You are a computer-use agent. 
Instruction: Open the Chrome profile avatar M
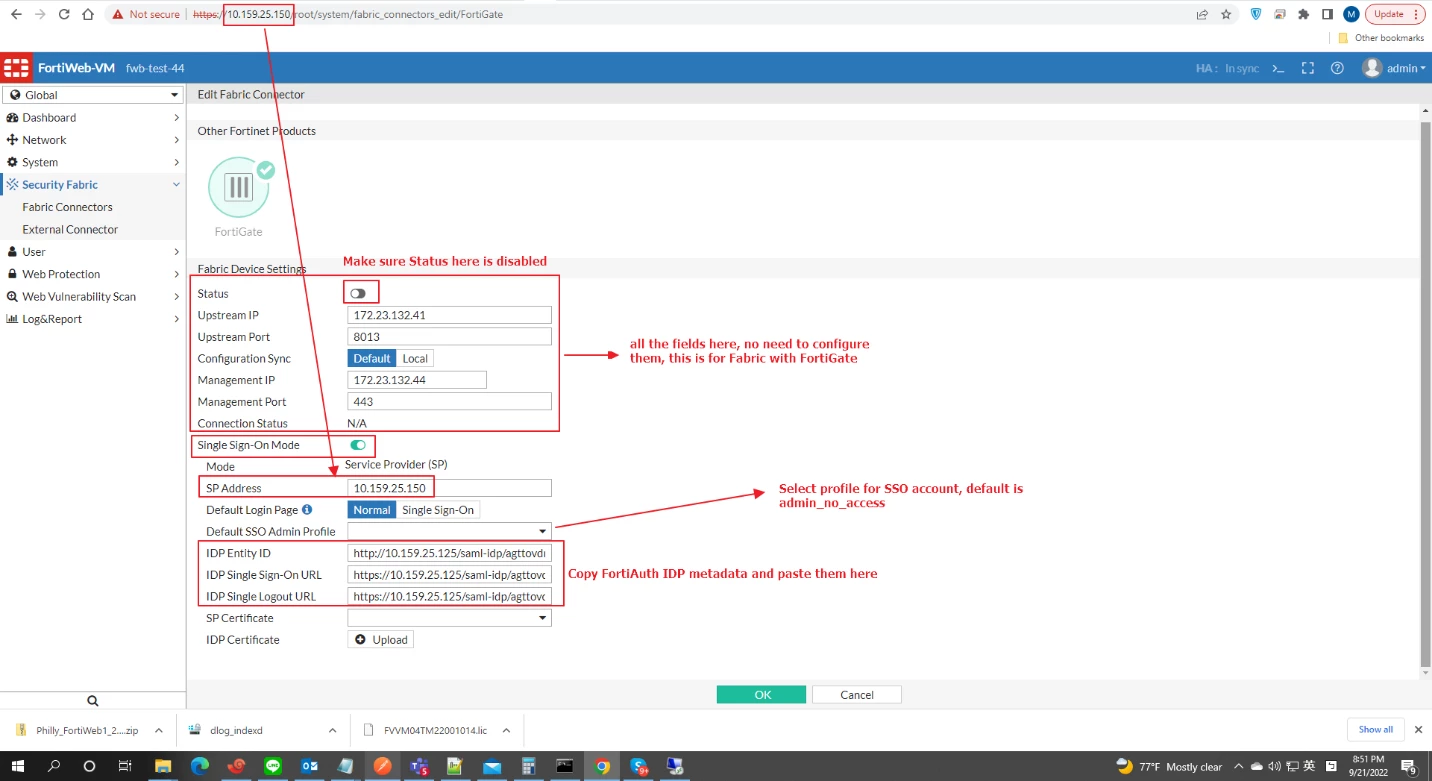coord(1351,14)
